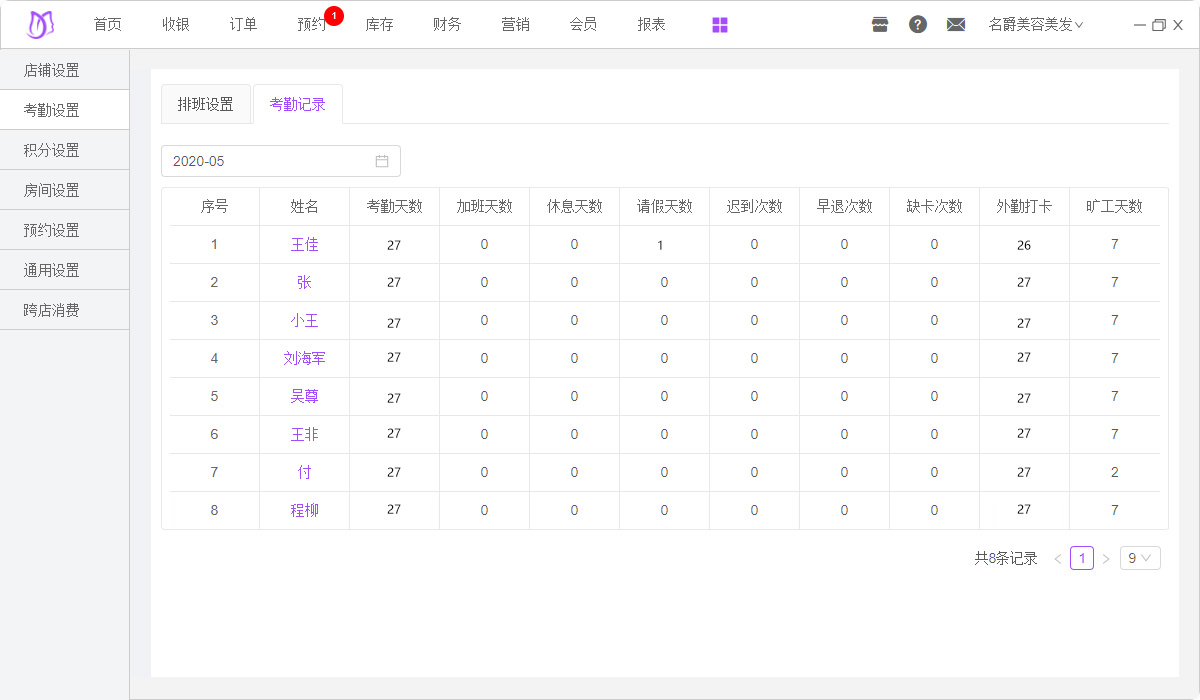Open 刘海军's attendance details link
This screenshot has height=700, width=1200.
[x=305, y=358]
